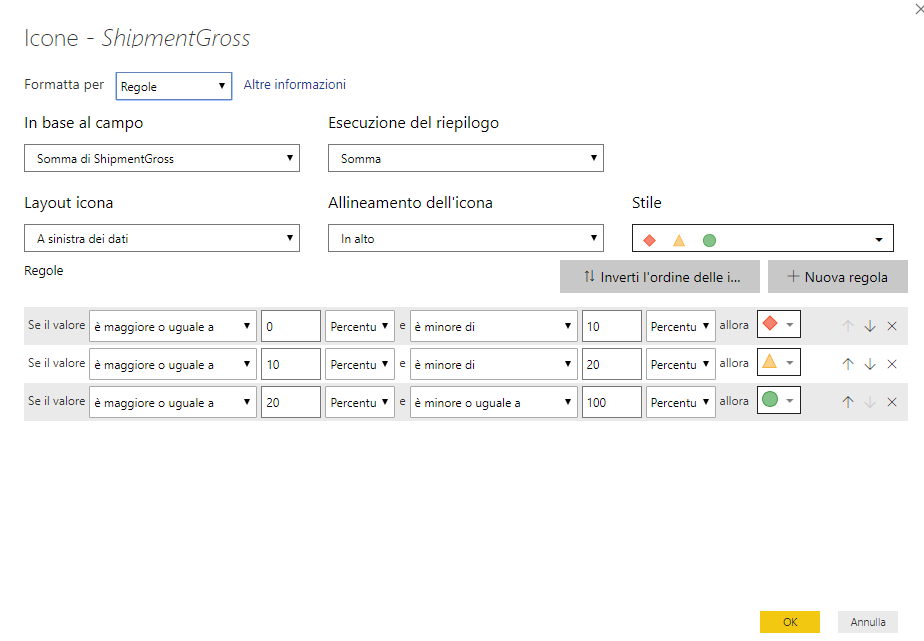The height and width of the screenshot is (641, 924).
Task: Move the 10-20 percent rule up
Action: tap(847, 364)
